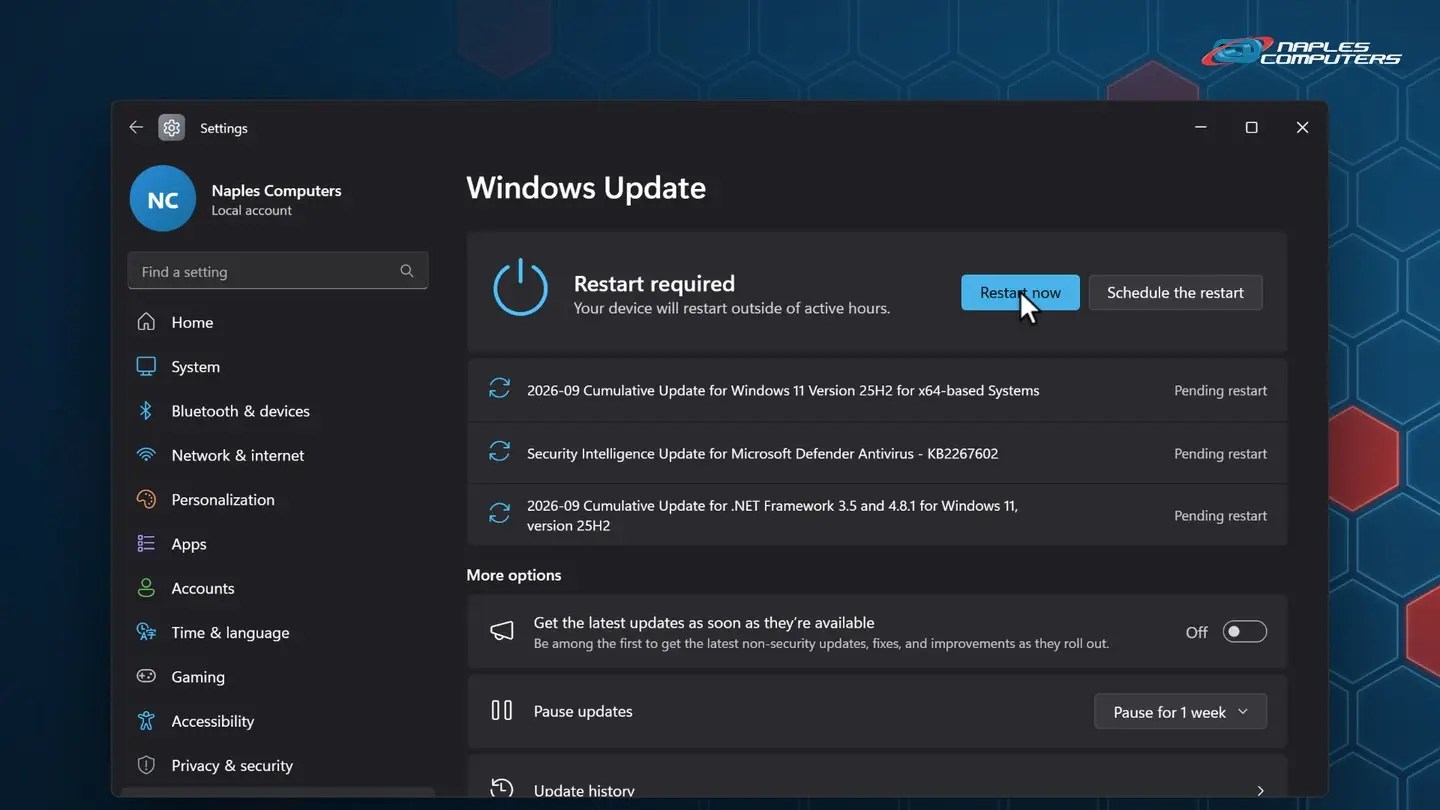This screenshot has width=1440, height=810.
Task: Click Security Intelligence Update KB2267602 text
Action: click(x=762, y=453)
